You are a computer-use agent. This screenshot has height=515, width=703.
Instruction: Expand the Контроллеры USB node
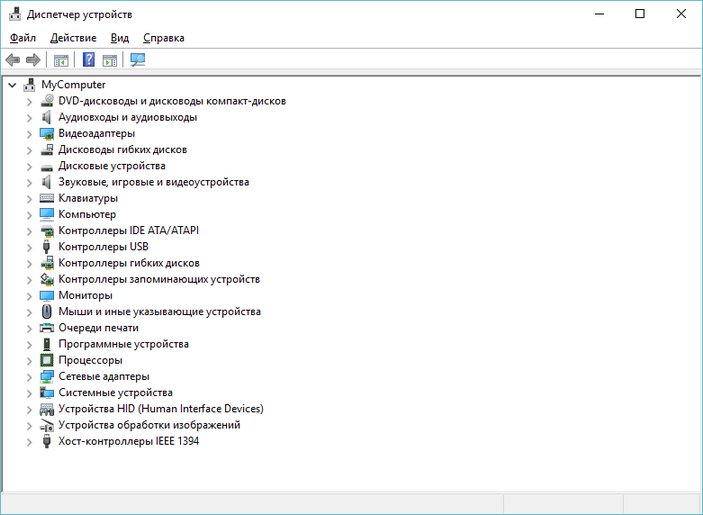(28, 247)
